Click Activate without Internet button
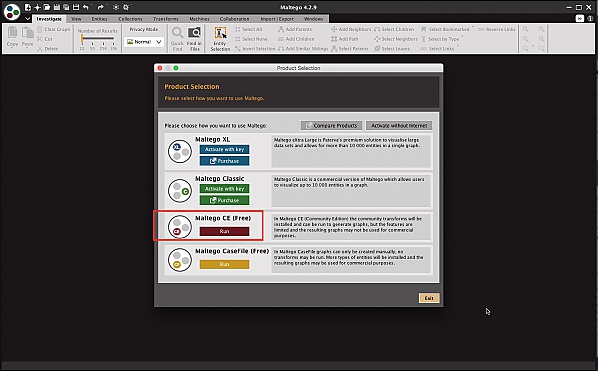598x371 pixels. (399, 125)
